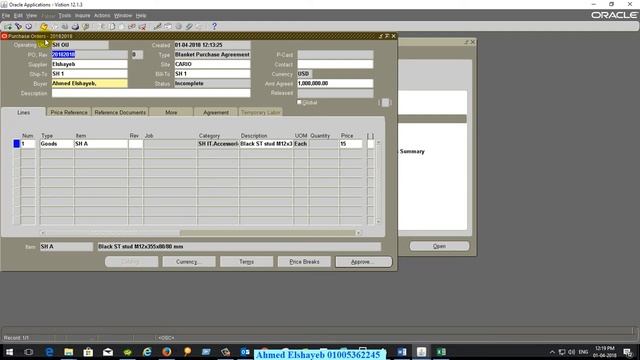Open Excel from the taskbar
Screen dimensions: 640x360
(x=441, y=352)
